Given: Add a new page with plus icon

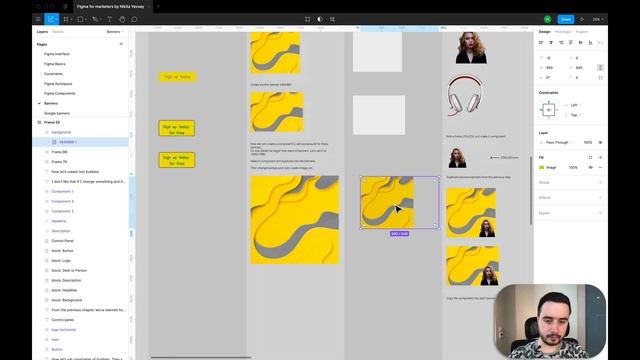Looking at the screenshot, I should pos(121,44).
